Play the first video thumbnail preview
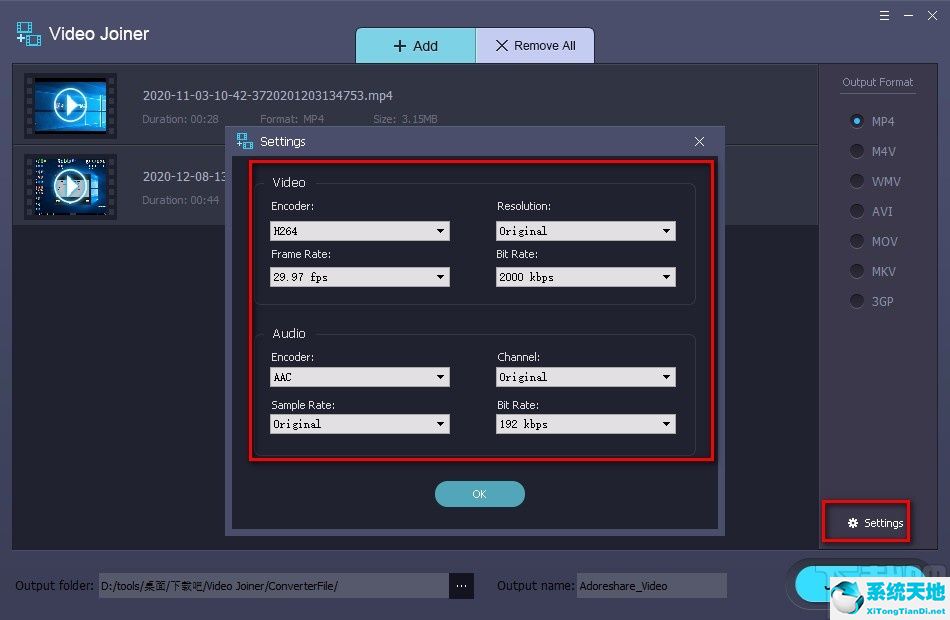Image resolution: width=950 pixels, height=620 pixels. [70, 104]
